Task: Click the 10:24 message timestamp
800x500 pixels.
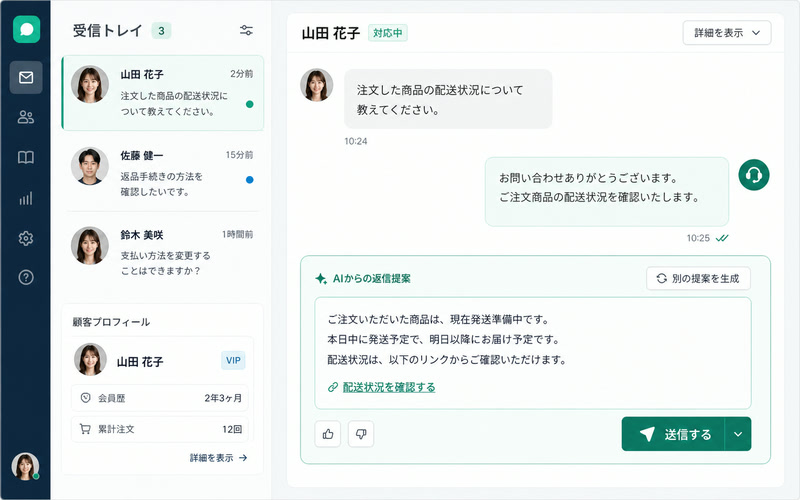Action: [356, 141]
